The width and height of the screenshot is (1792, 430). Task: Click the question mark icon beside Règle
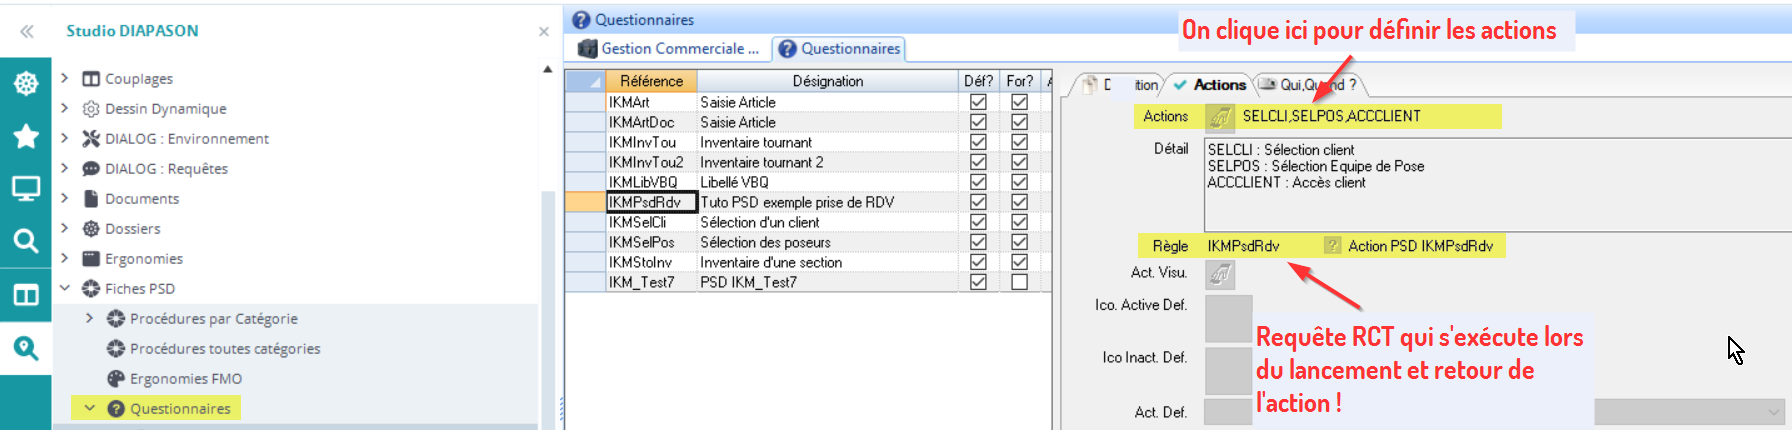[x=1332, y=246]
